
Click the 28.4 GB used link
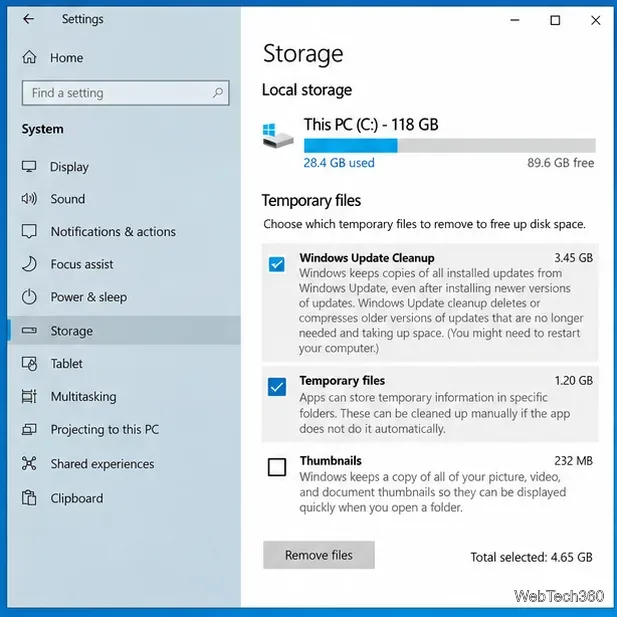coord(339,163)
